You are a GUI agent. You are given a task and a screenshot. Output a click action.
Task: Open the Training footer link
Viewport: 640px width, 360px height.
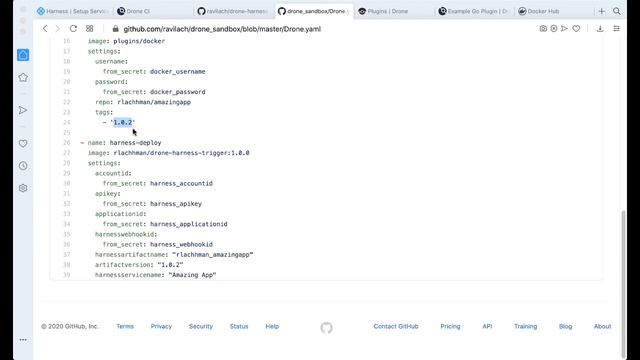tap(525, 327)
